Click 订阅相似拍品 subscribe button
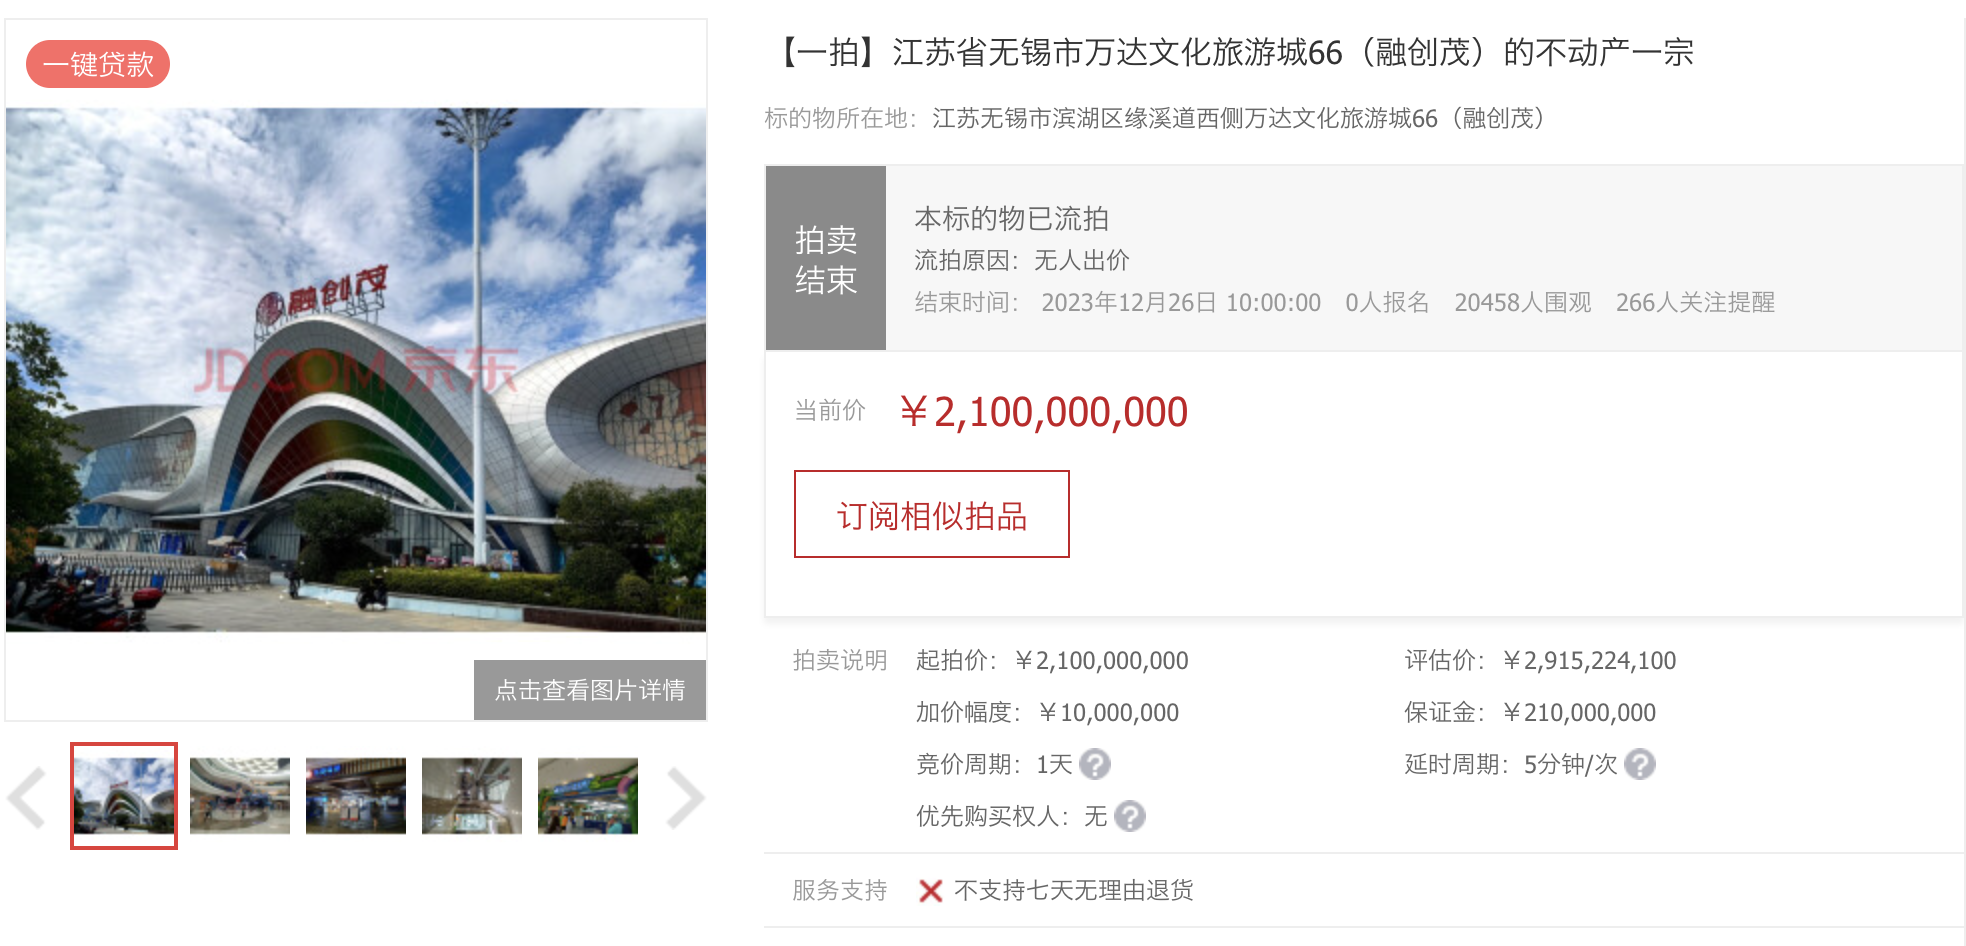The width and height of the screenshot is (1966, 946). (932, 514)
